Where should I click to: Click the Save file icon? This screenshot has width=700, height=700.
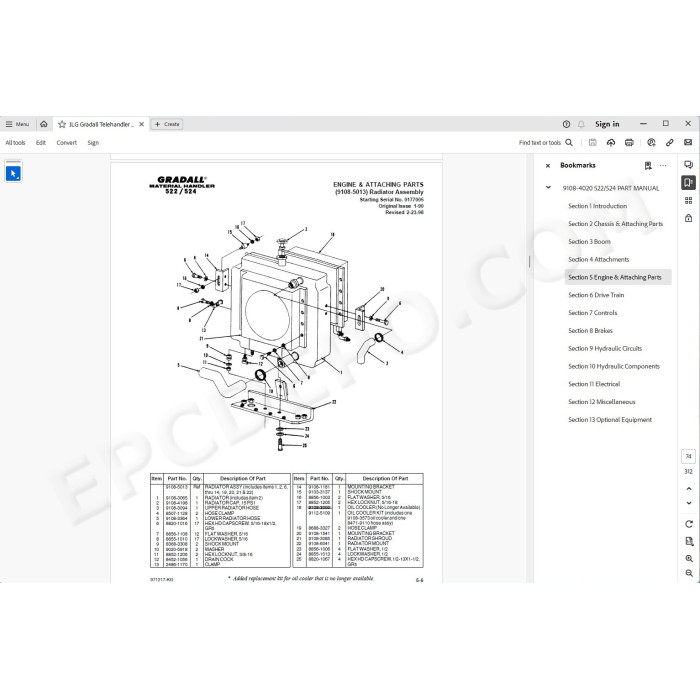[x=592, y=142]
